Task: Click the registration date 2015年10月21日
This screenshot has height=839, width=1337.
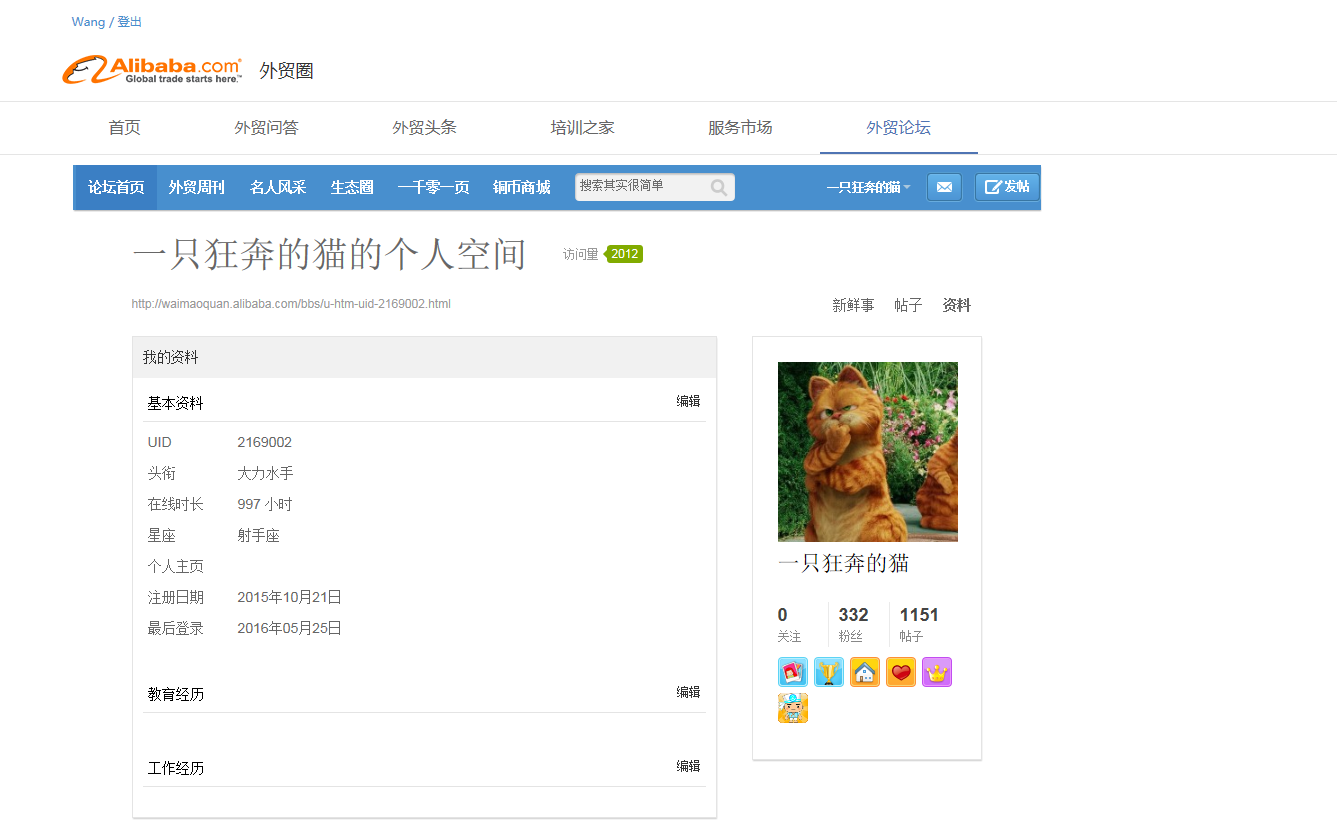Action: pos(290,597)
